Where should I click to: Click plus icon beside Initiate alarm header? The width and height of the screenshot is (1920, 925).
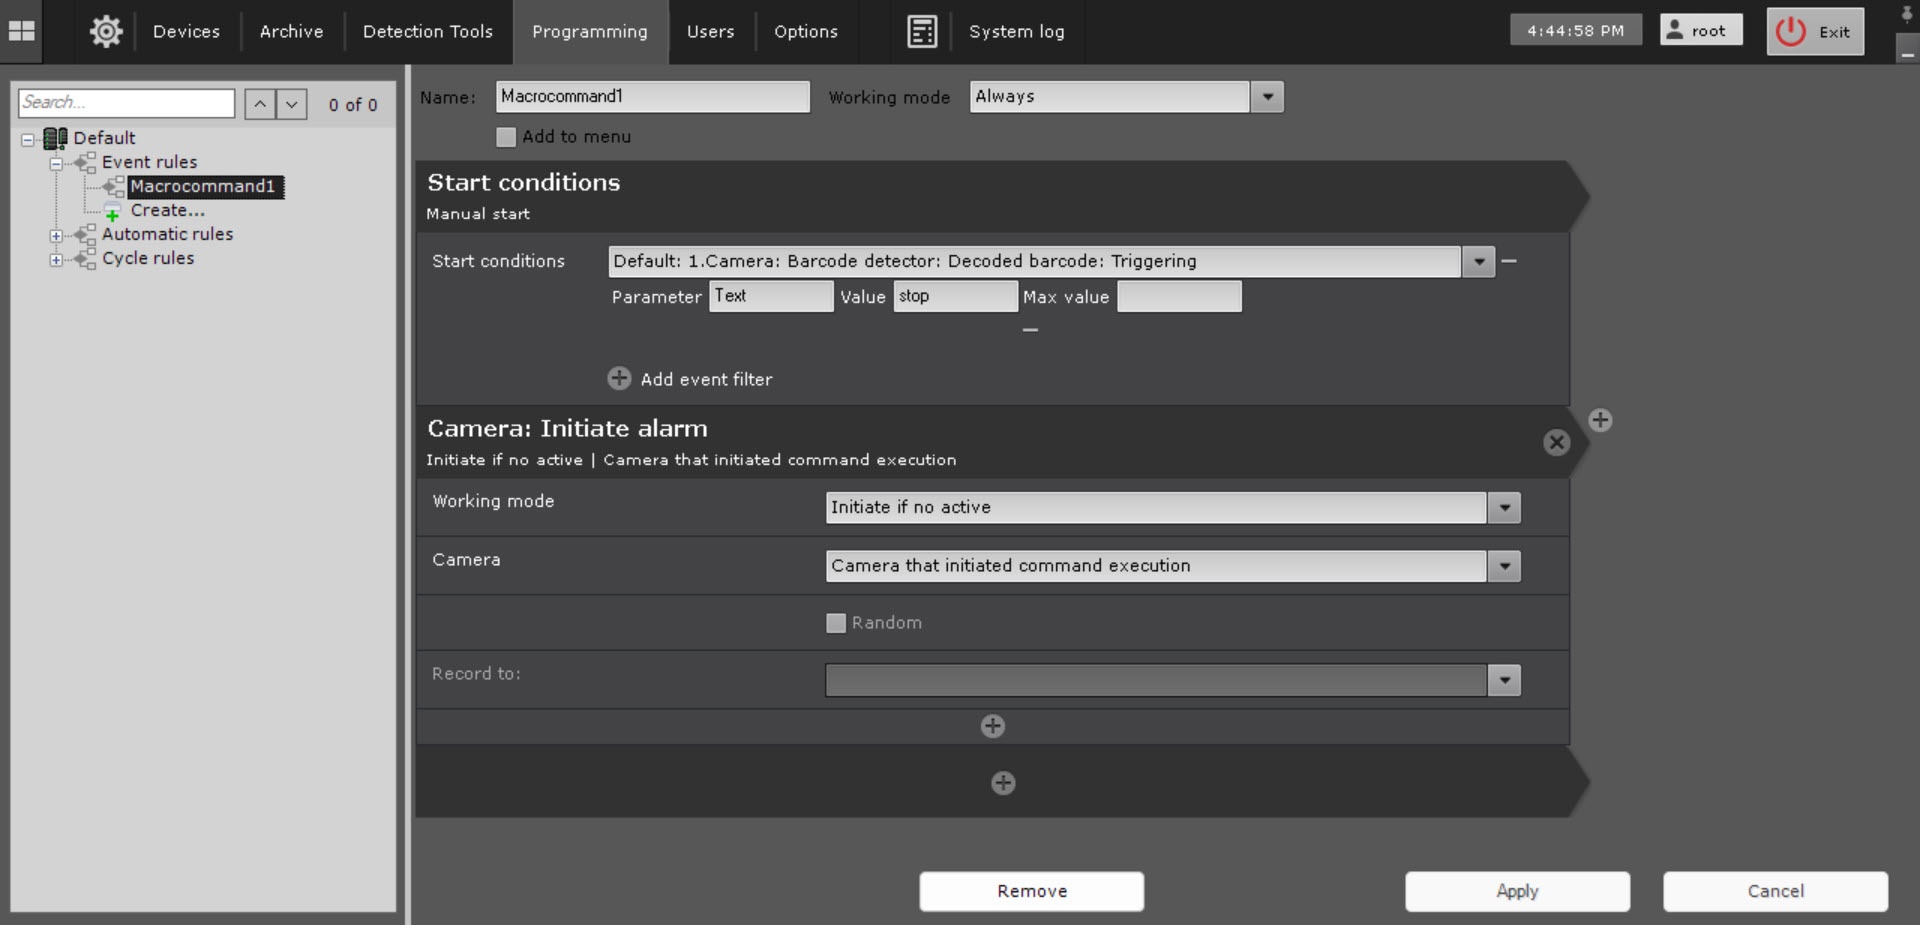click(x=1600, y=421)
